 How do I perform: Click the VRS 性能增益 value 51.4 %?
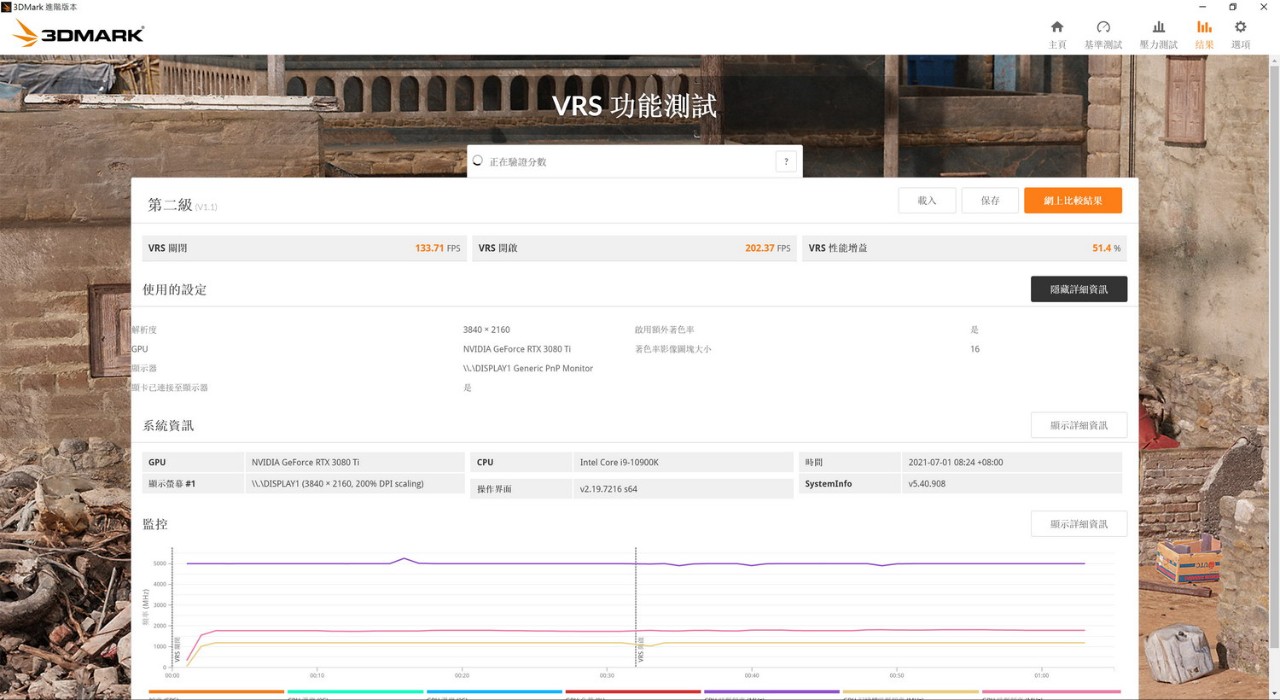(1106, 248)
